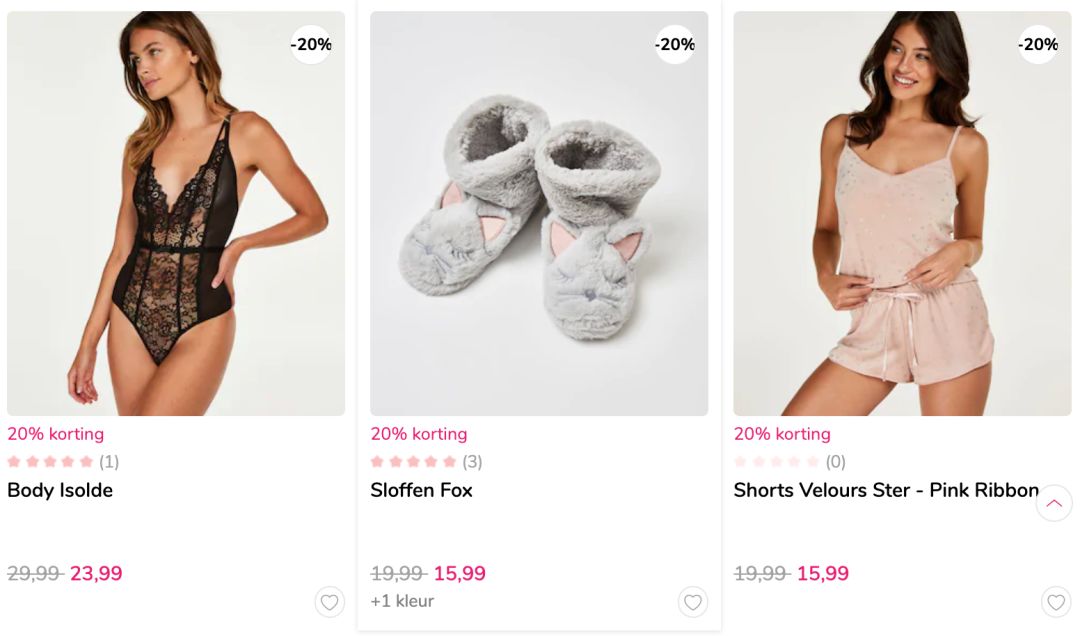The height and width of the screenshot is (636, 1080).
Task: Click Body Isolde star rating
Action: click(x=51, y=462)
